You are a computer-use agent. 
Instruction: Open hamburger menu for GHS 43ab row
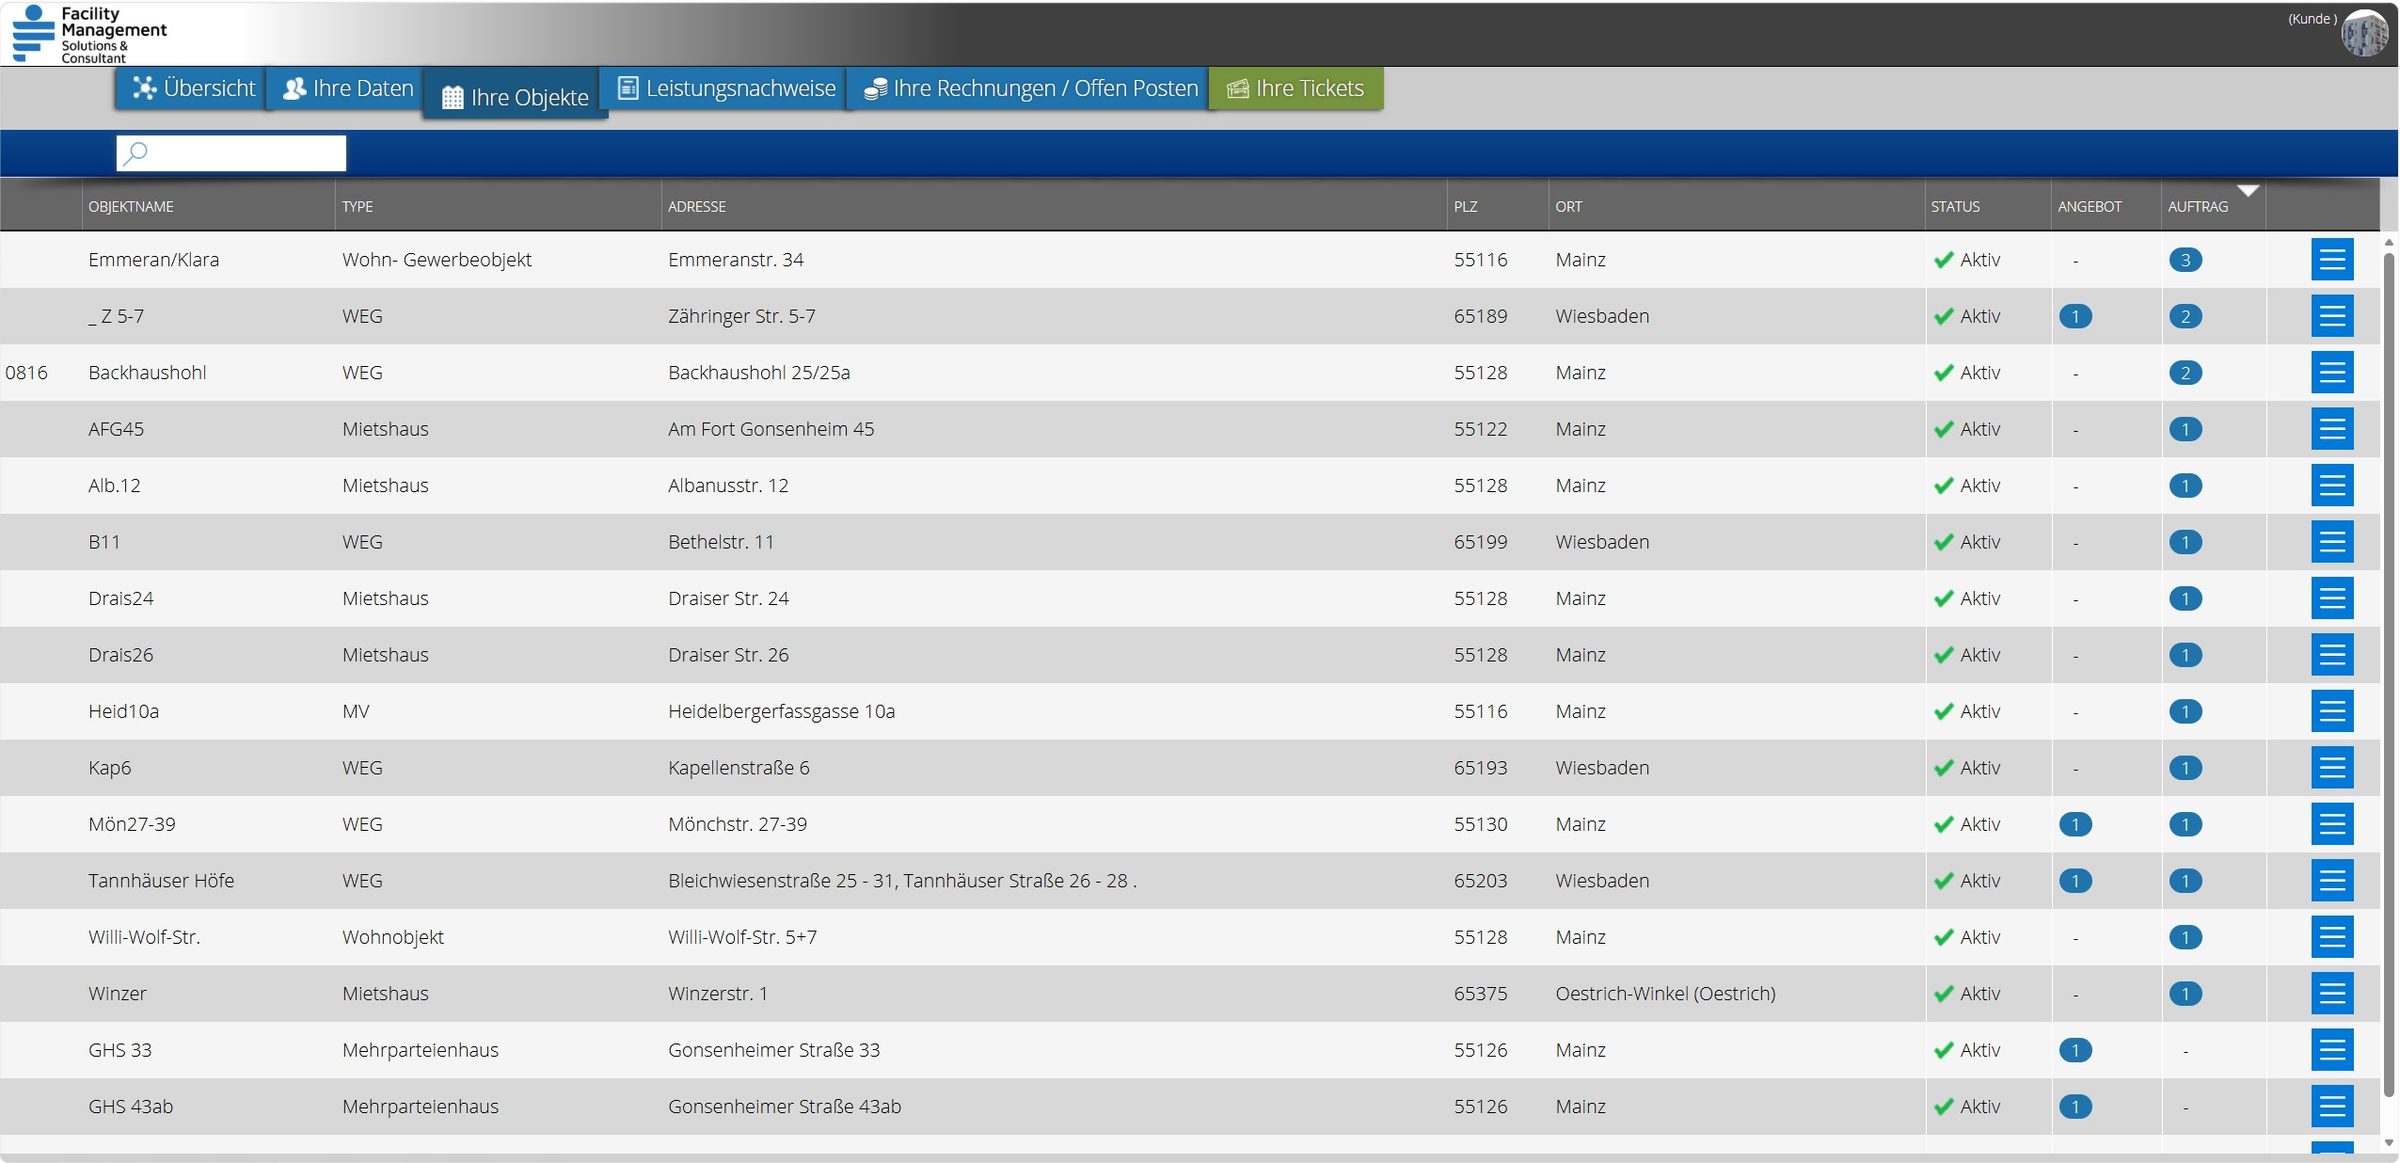click(2331, 1107)
